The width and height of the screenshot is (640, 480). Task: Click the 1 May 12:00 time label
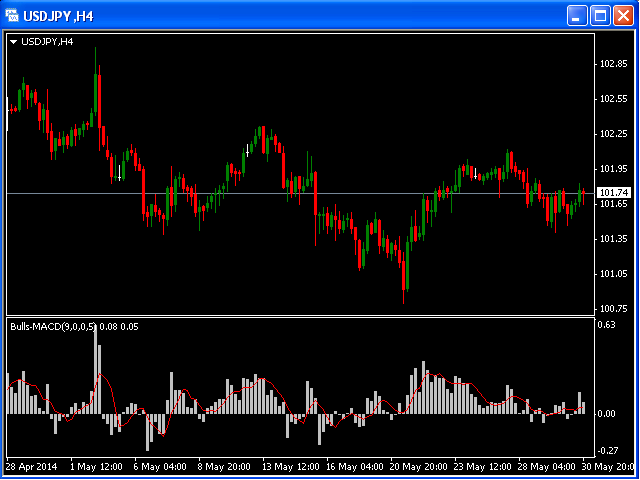[x=96, y=466]
